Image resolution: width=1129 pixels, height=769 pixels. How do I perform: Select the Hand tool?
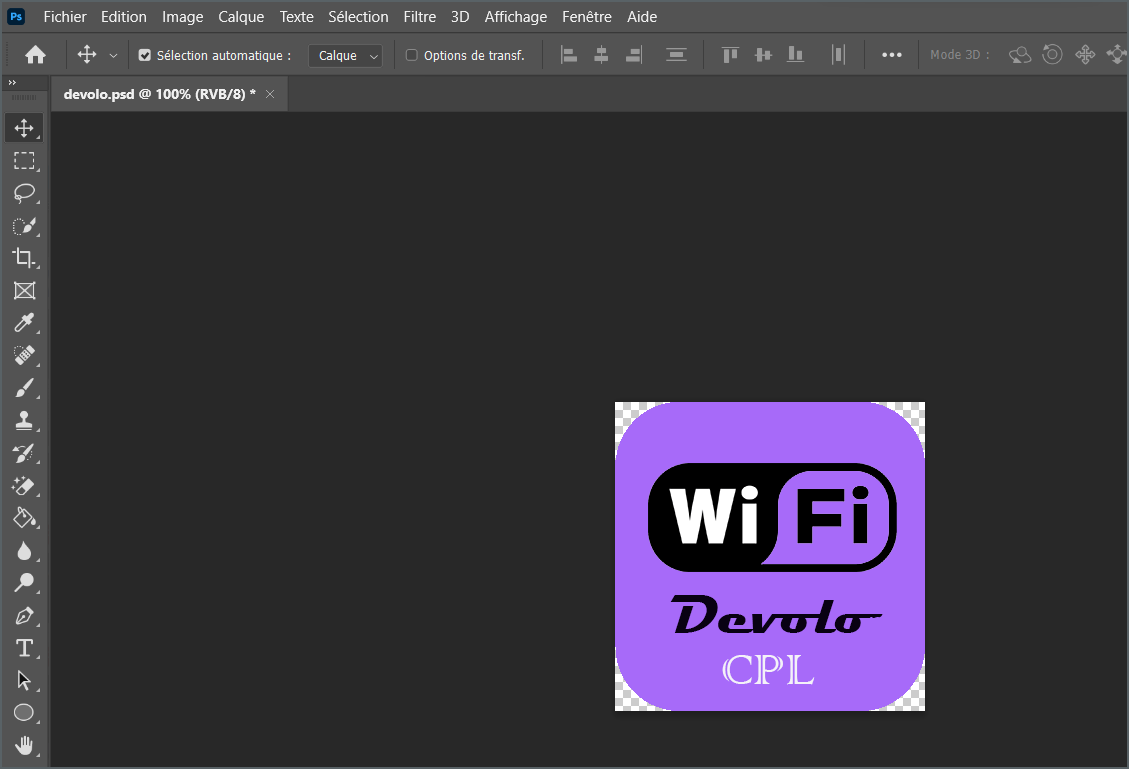pos(24,745)
